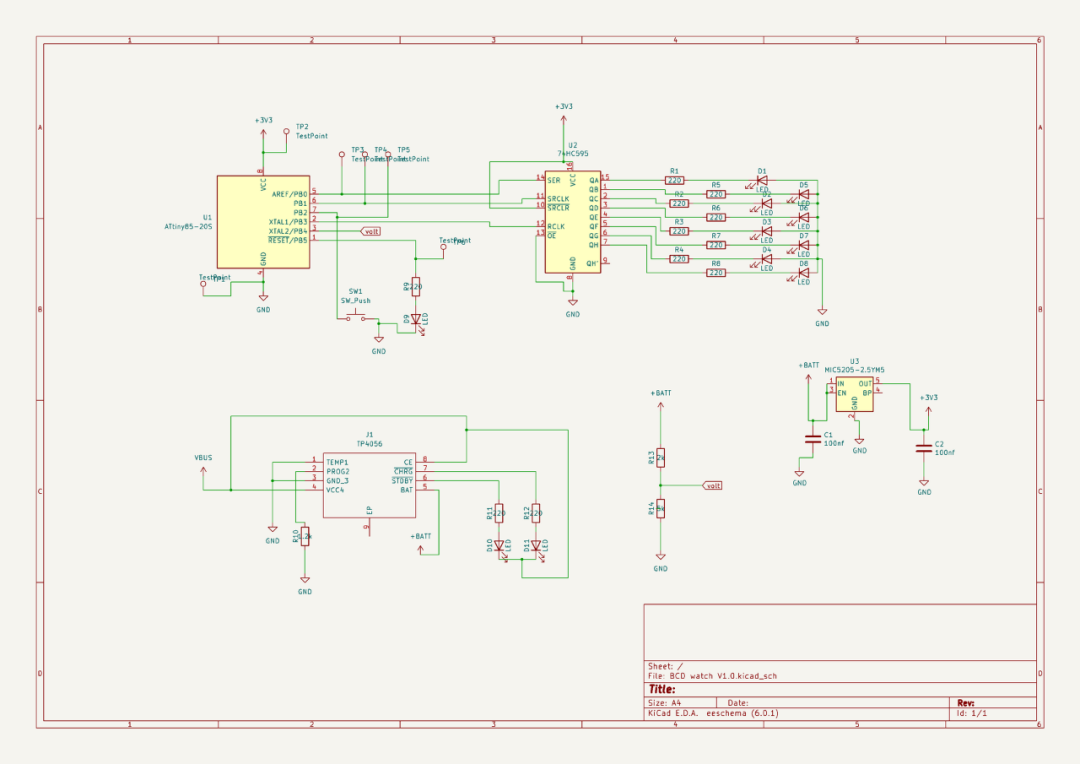Click LED D5 symbol

click(802, 194)
